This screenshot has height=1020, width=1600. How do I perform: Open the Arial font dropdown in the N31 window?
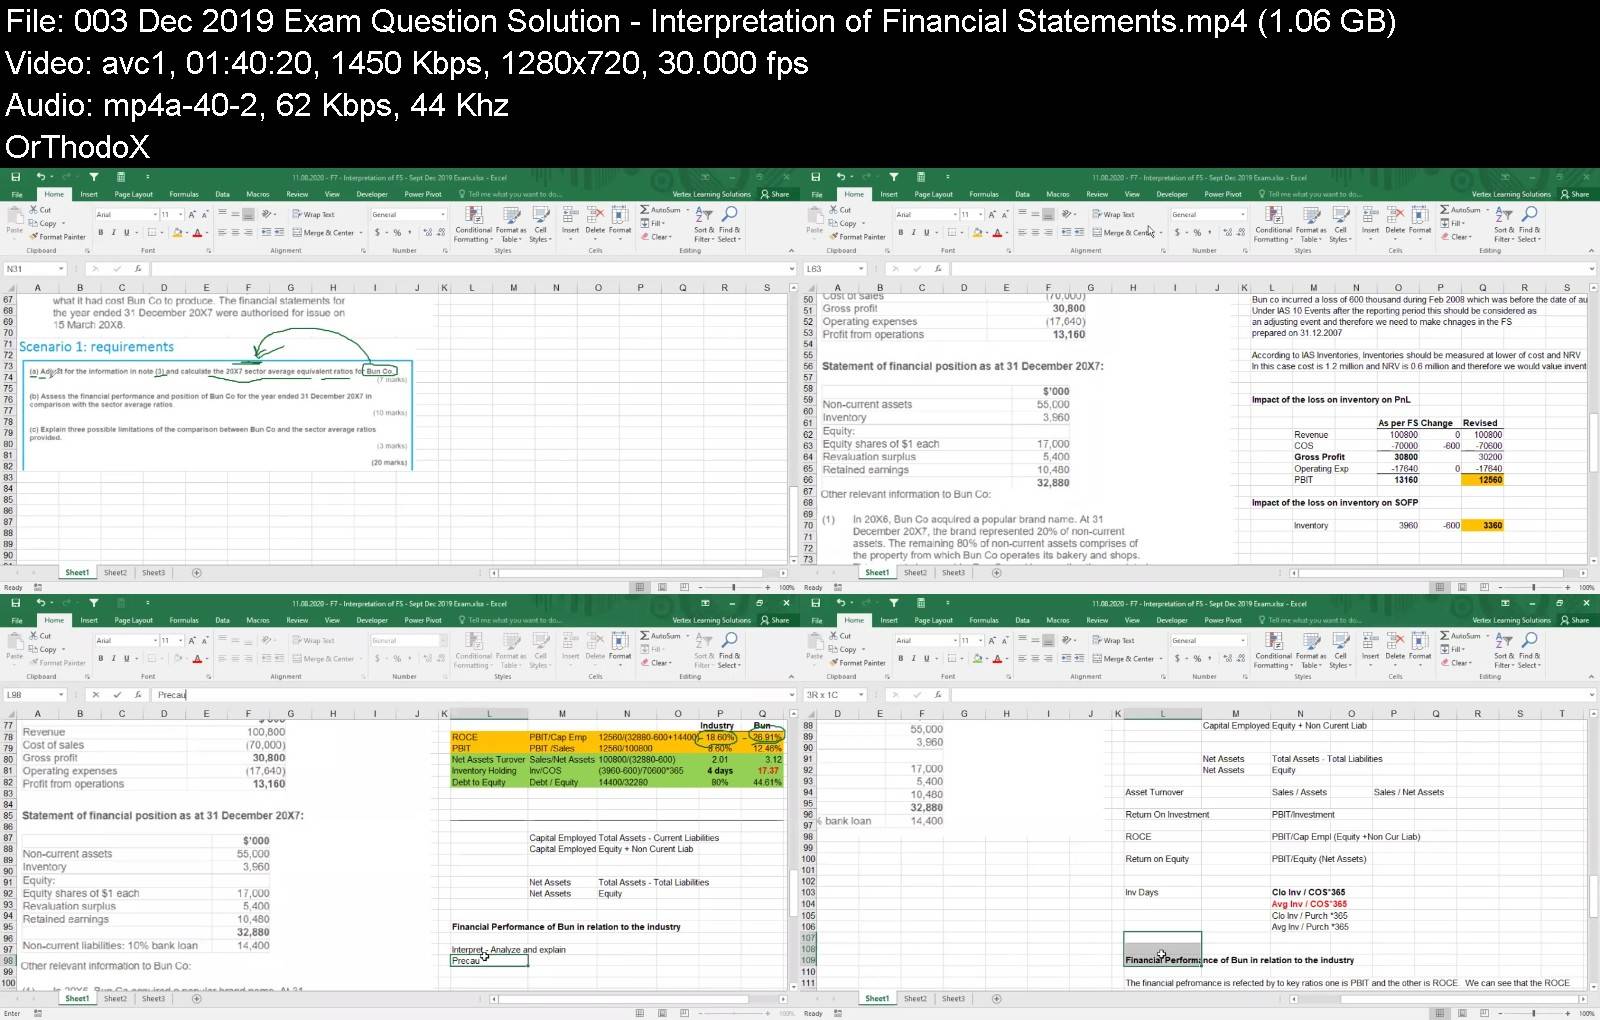[x=155, y=215]
